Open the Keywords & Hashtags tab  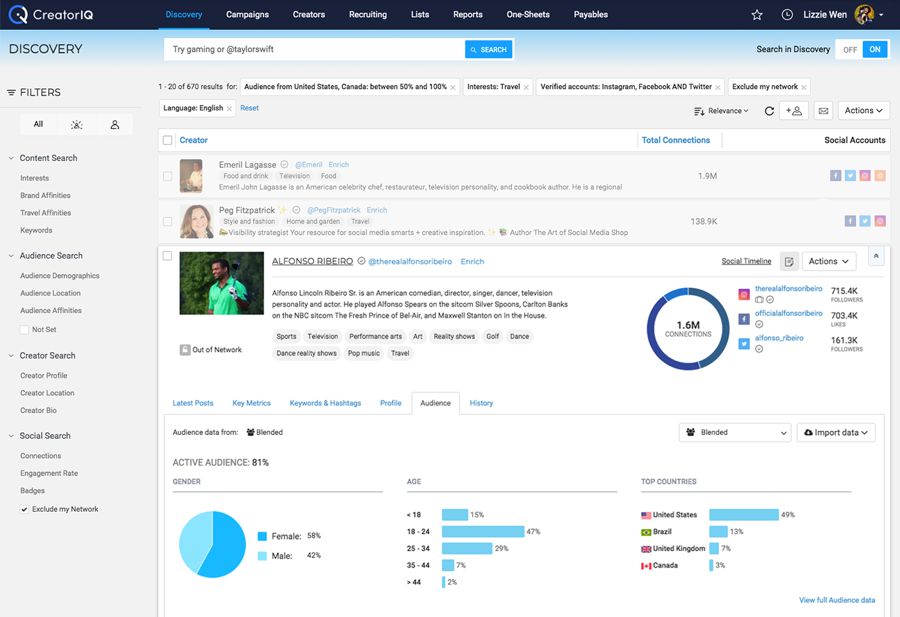325,403
